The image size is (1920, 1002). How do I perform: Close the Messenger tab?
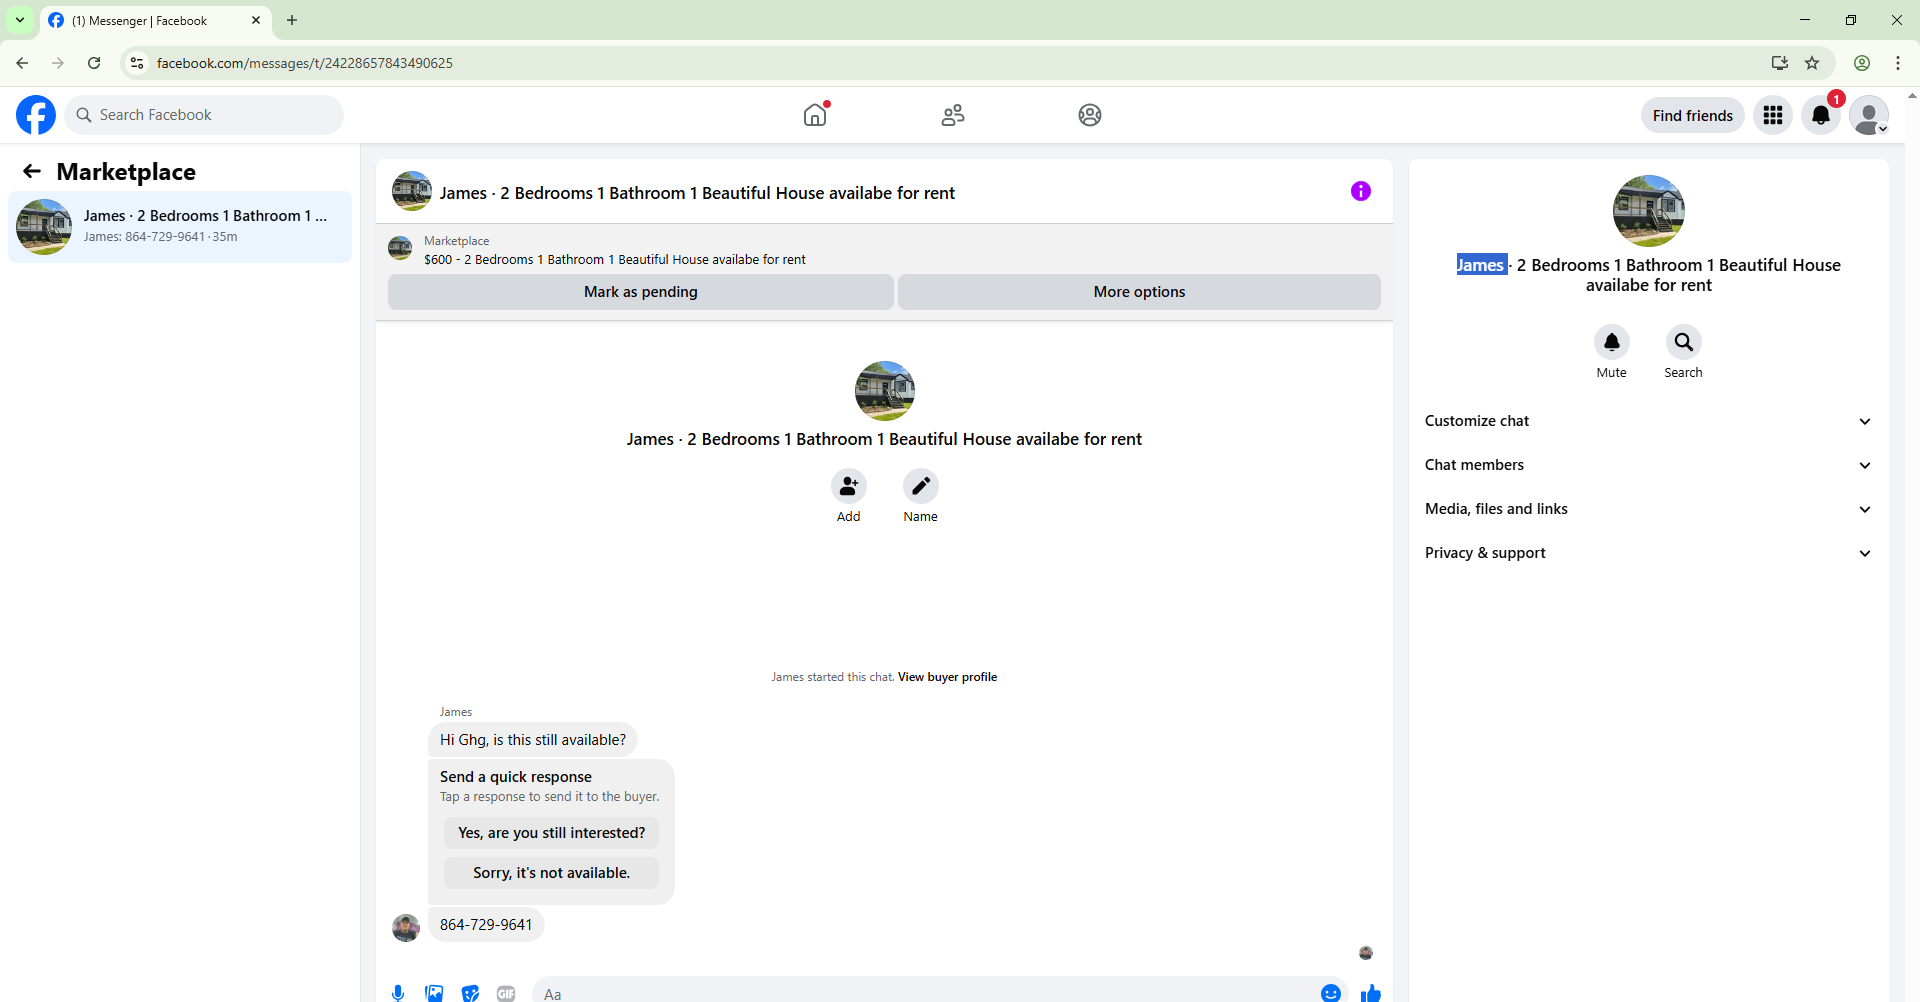256,20
